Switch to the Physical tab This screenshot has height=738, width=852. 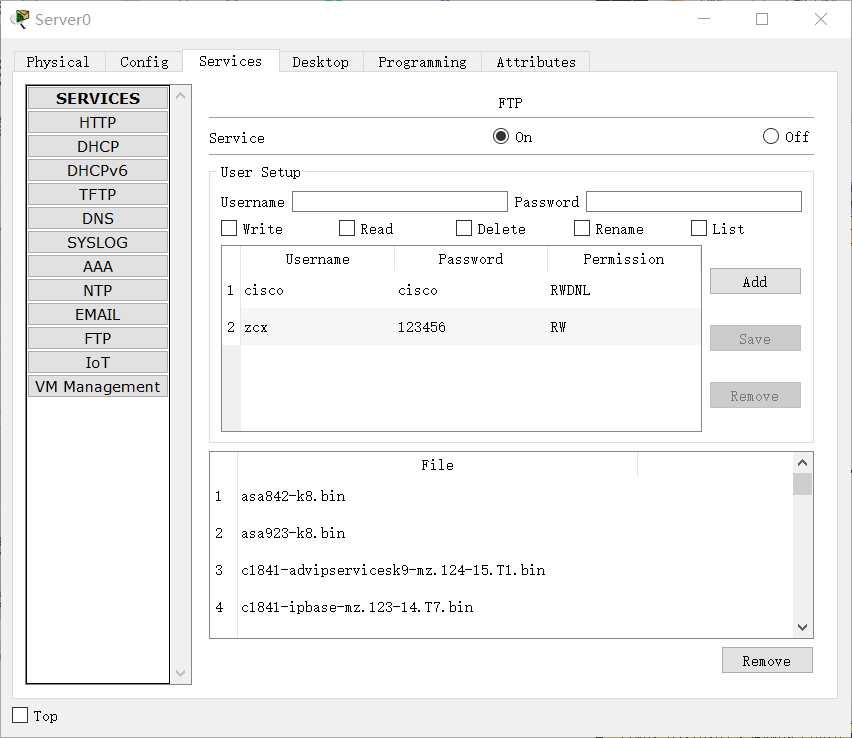point(58,62)
